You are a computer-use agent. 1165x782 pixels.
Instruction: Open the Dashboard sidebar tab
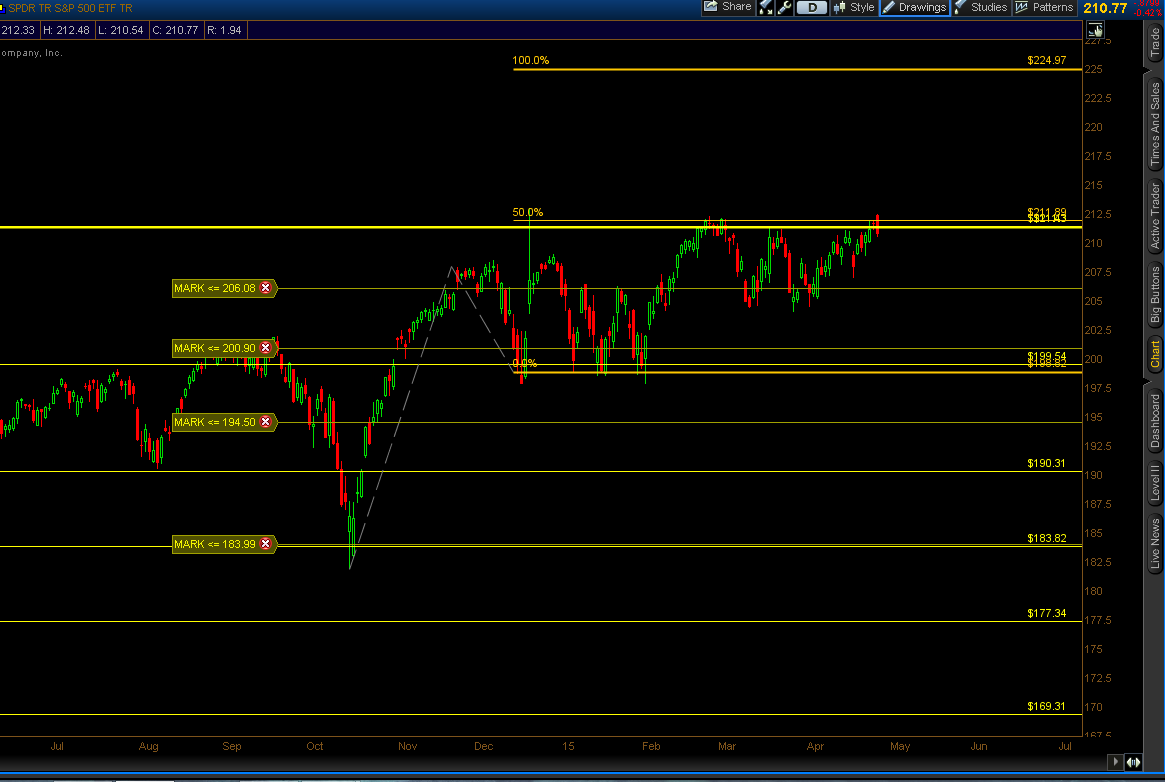[1155, 420]
